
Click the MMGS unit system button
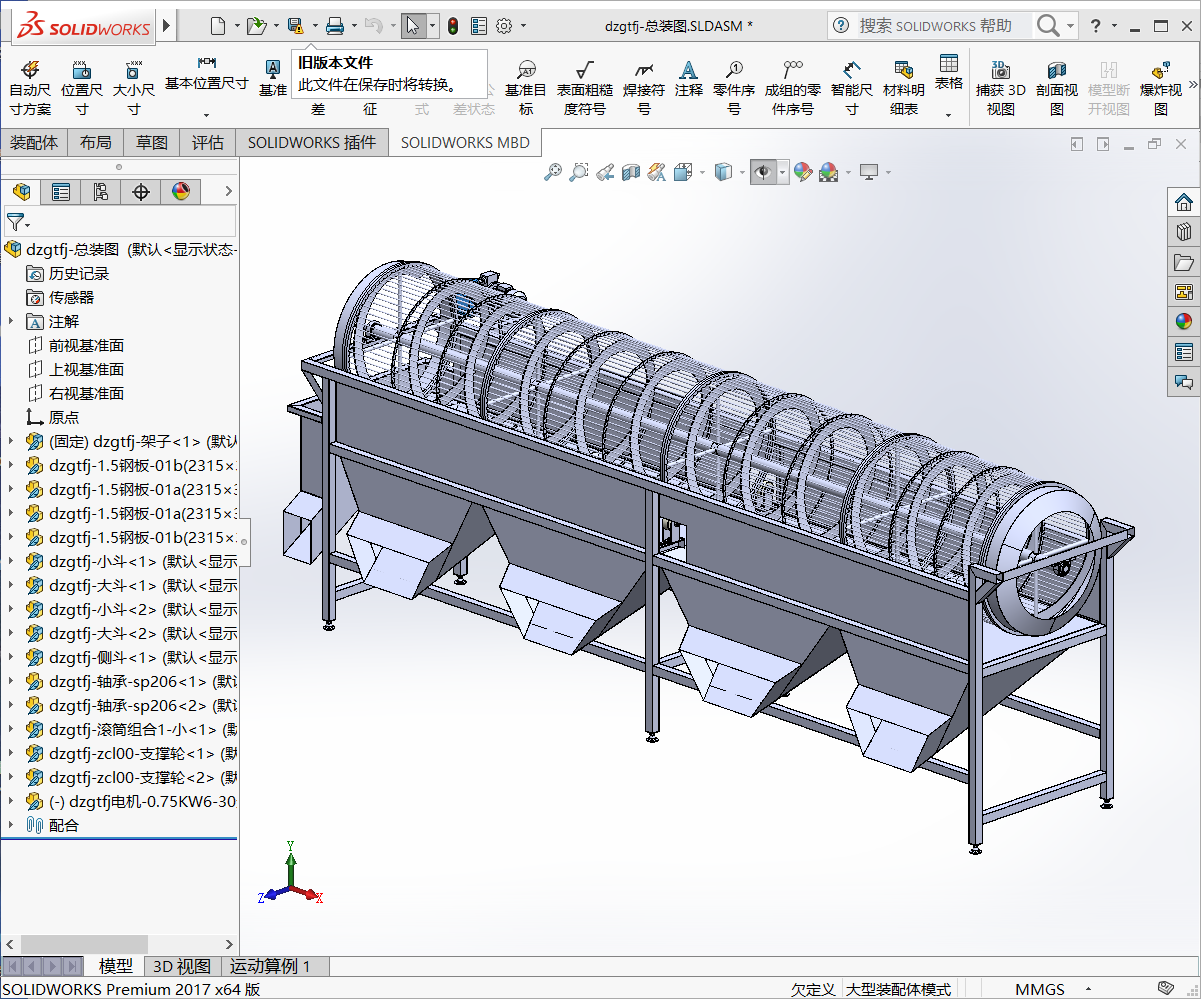point(1040,989)
